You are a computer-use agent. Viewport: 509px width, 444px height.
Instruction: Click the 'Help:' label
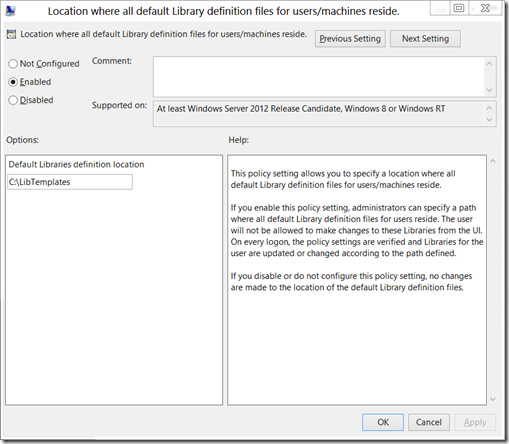pyautogui.click(x=239, y=140)
